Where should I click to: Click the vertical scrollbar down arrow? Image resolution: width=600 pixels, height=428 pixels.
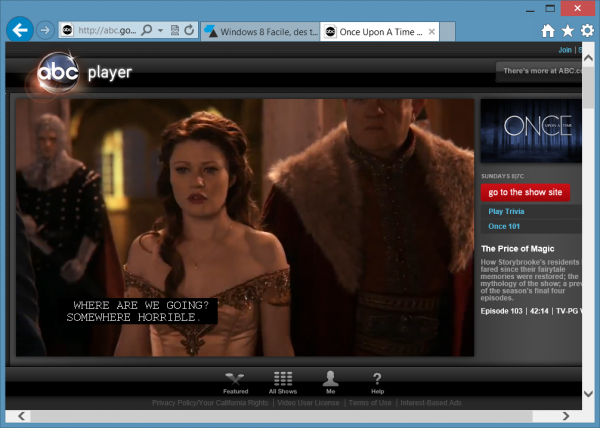[x=588, y=394]
